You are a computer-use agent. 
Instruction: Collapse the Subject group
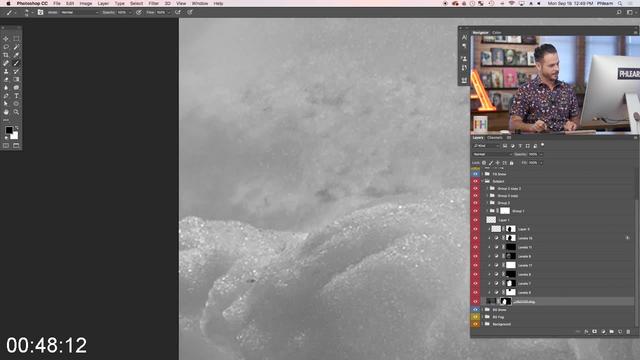[482, 181]
